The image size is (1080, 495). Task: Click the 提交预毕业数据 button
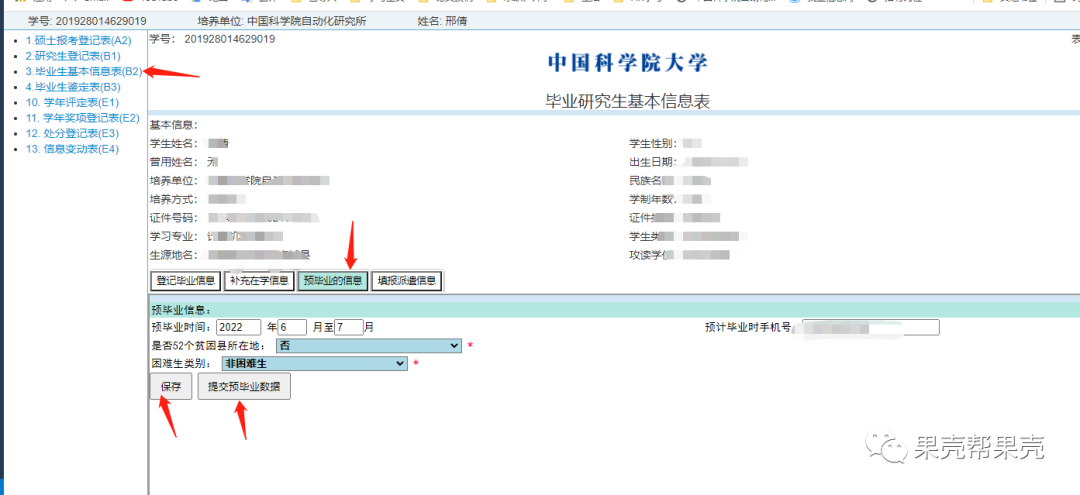(x=244, y=387)
